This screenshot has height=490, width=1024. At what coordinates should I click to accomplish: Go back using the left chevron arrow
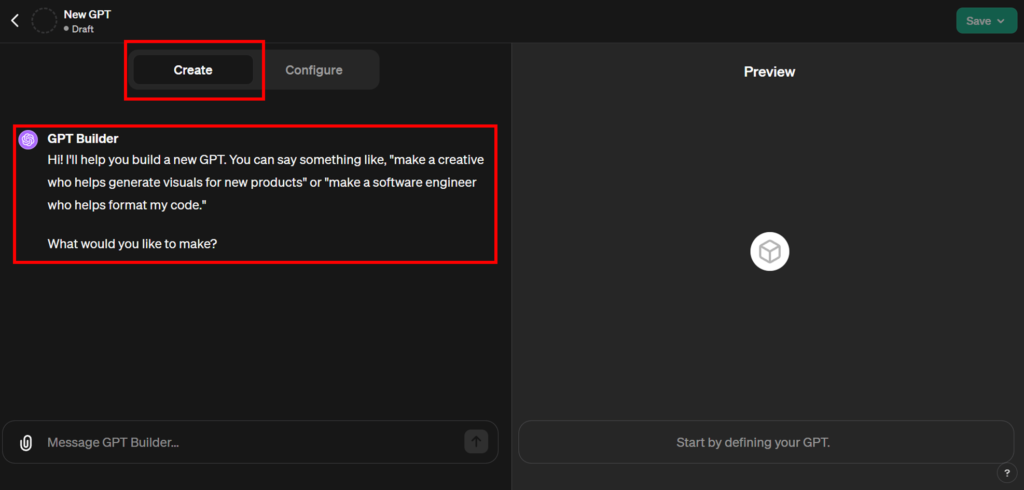pyautogui.click(x=15, y=21)
